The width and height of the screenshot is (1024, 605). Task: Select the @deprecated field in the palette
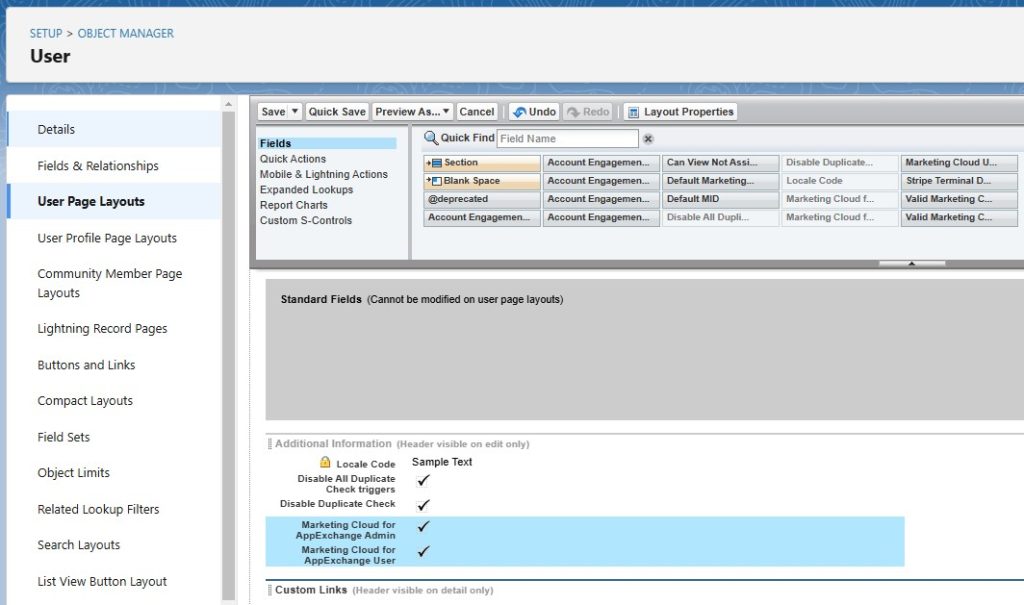click(x=482, y=199)
